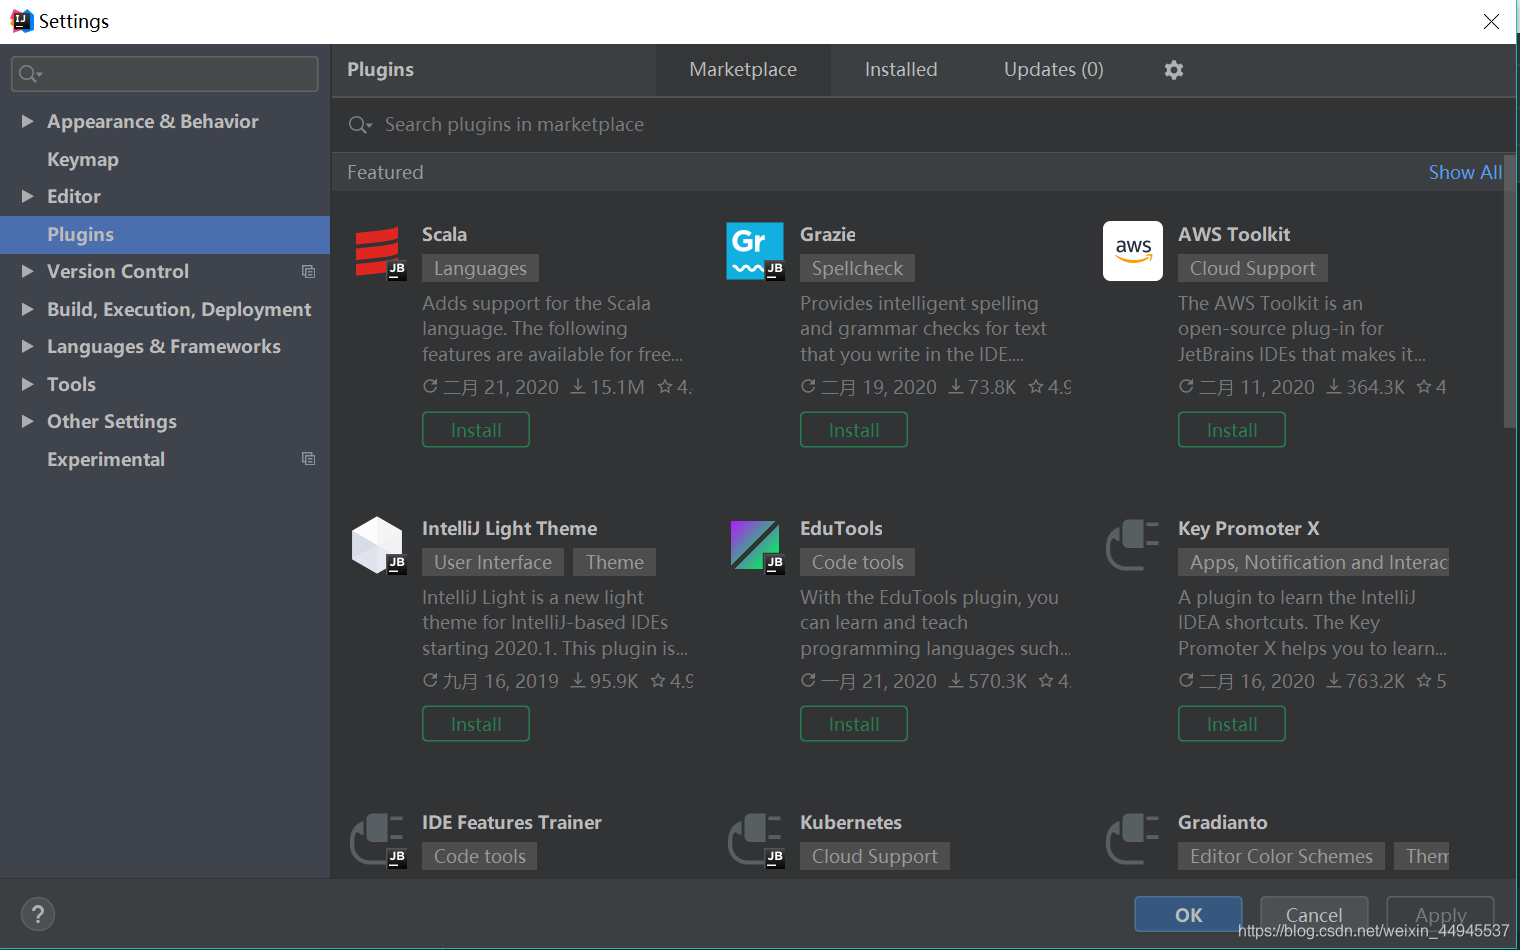Click the Languages tag under Scala
This screenshot has height=950, width=1520.
click(480, 268)
